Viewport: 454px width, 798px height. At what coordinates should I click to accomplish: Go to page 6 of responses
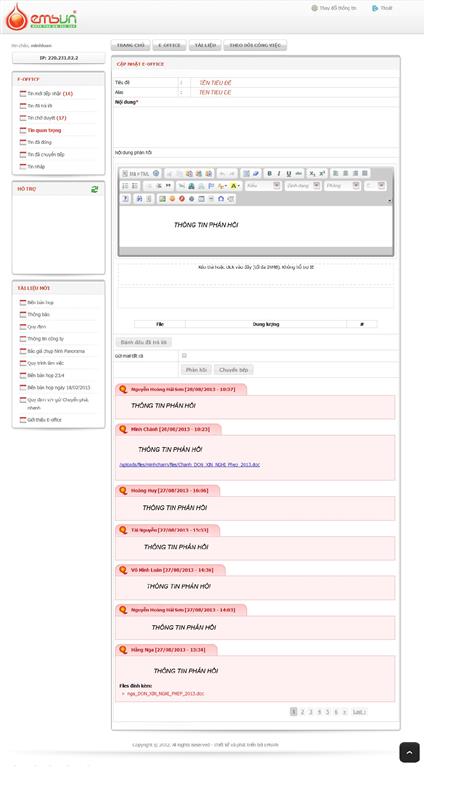336,712
